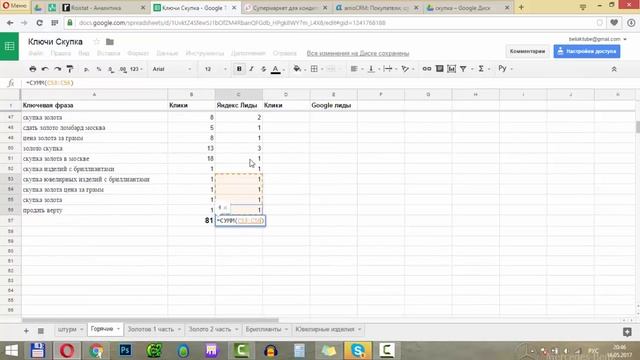
Task: Click the Ру input tools icon
Action: [x=502, y=69]
